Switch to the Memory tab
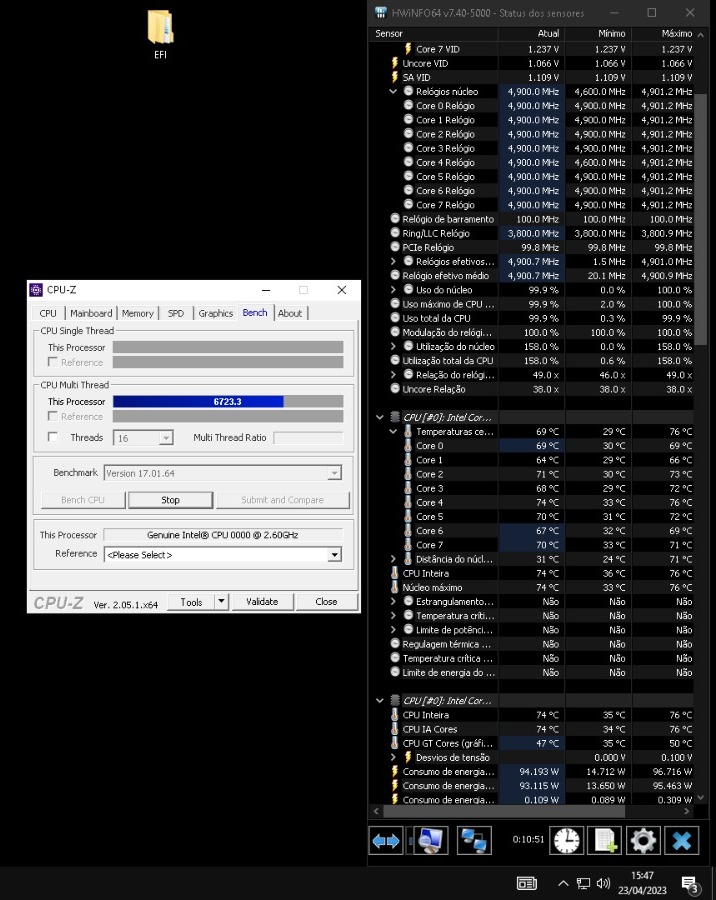Viewport: 716px width, 900px height. pos(138,313)
